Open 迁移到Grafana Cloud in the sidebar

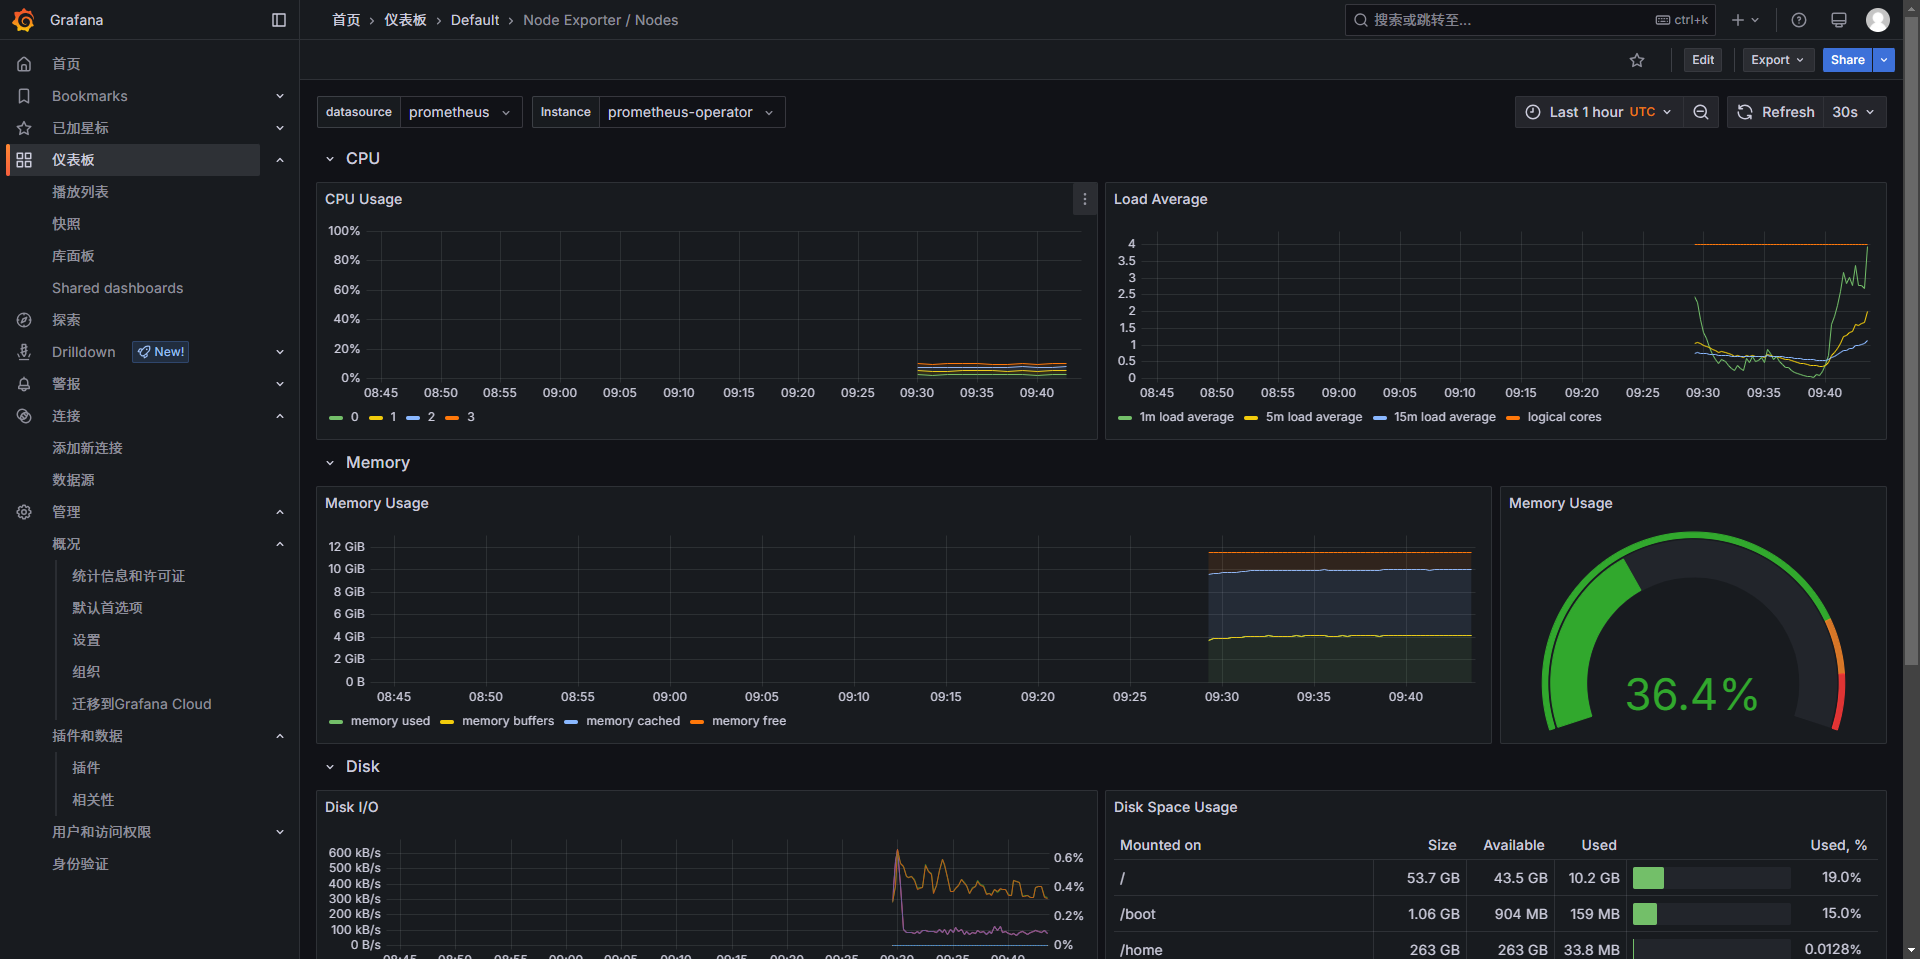point(142,704)
